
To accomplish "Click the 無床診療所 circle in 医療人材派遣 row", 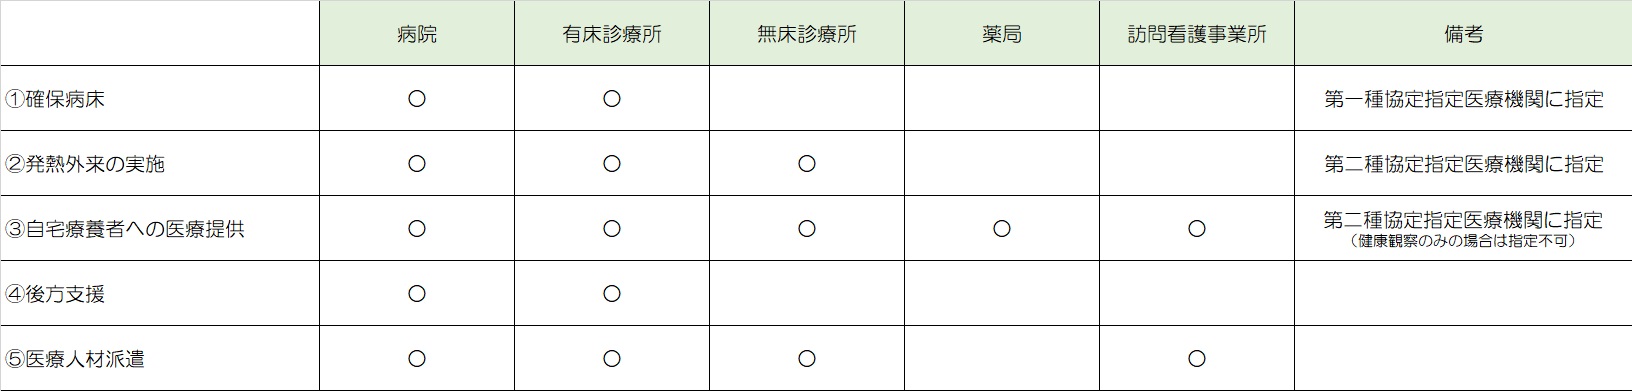I will [807, 359].
